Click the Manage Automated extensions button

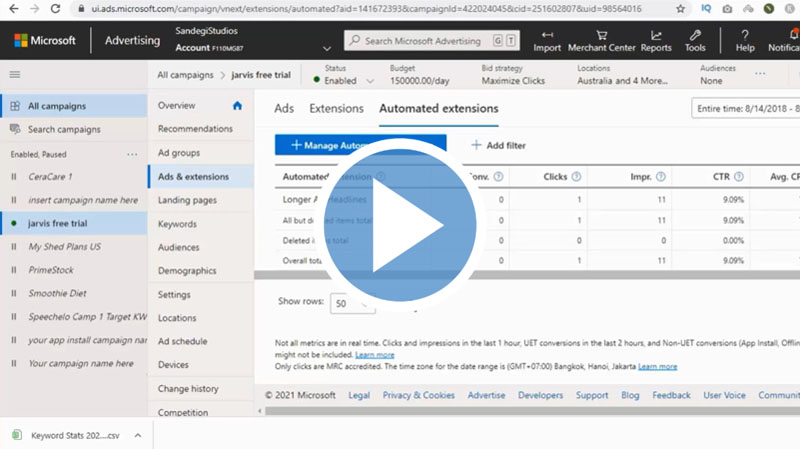coord(361,145)
